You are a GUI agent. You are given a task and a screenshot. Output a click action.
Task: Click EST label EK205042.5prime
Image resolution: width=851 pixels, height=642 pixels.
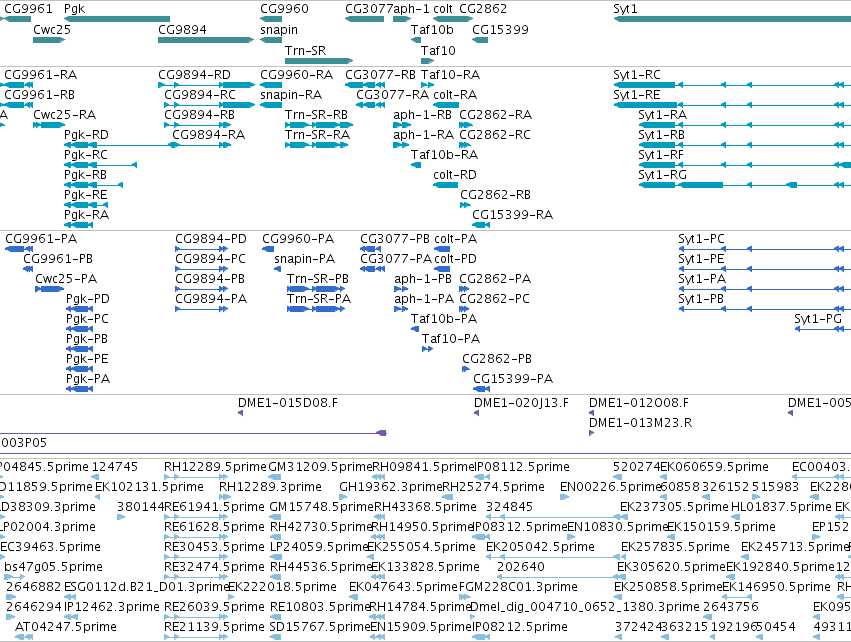(541, 547)
